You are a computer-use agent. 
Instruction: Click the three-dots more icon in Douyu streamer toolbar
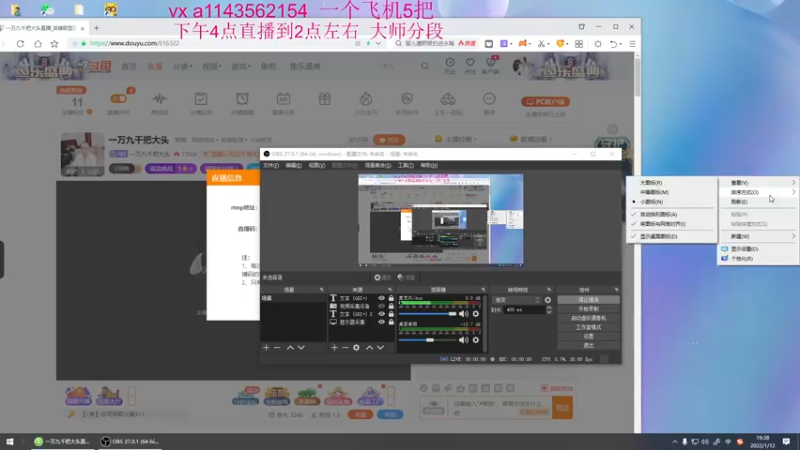pyautogui.click(x=489, y=99)
